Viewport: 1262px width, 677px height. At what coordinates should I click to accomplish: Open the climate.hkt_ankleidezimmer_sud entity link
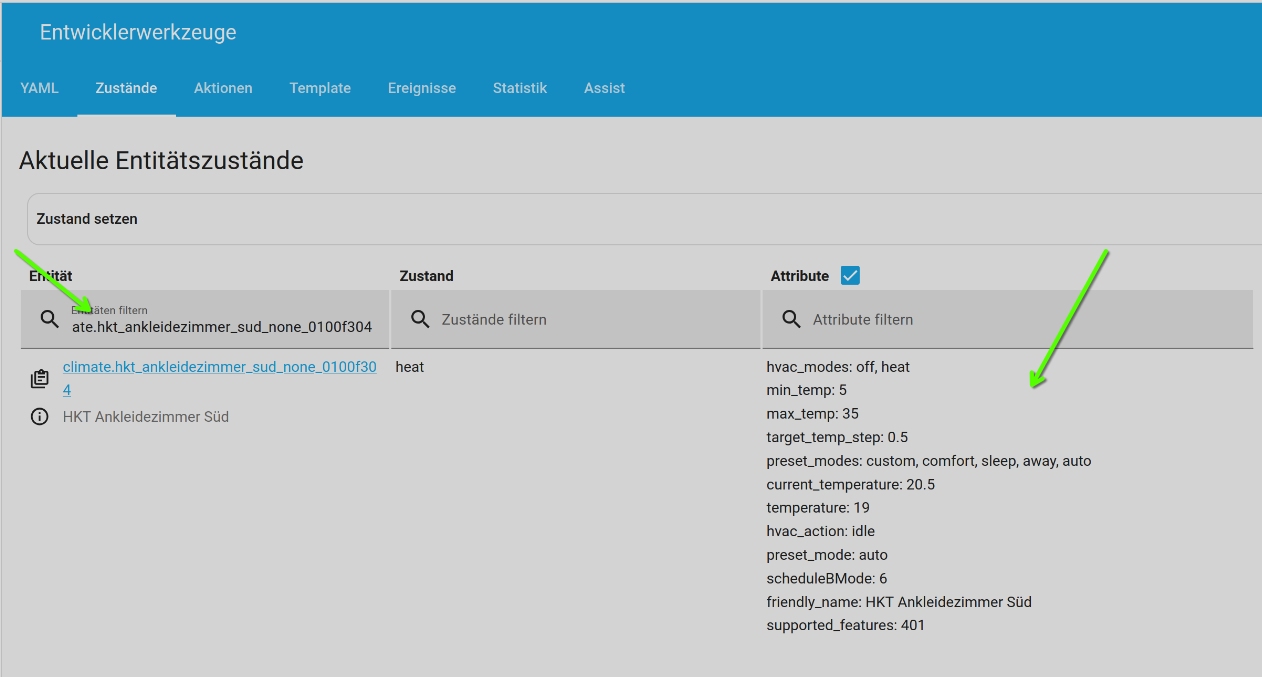[219, 368]
